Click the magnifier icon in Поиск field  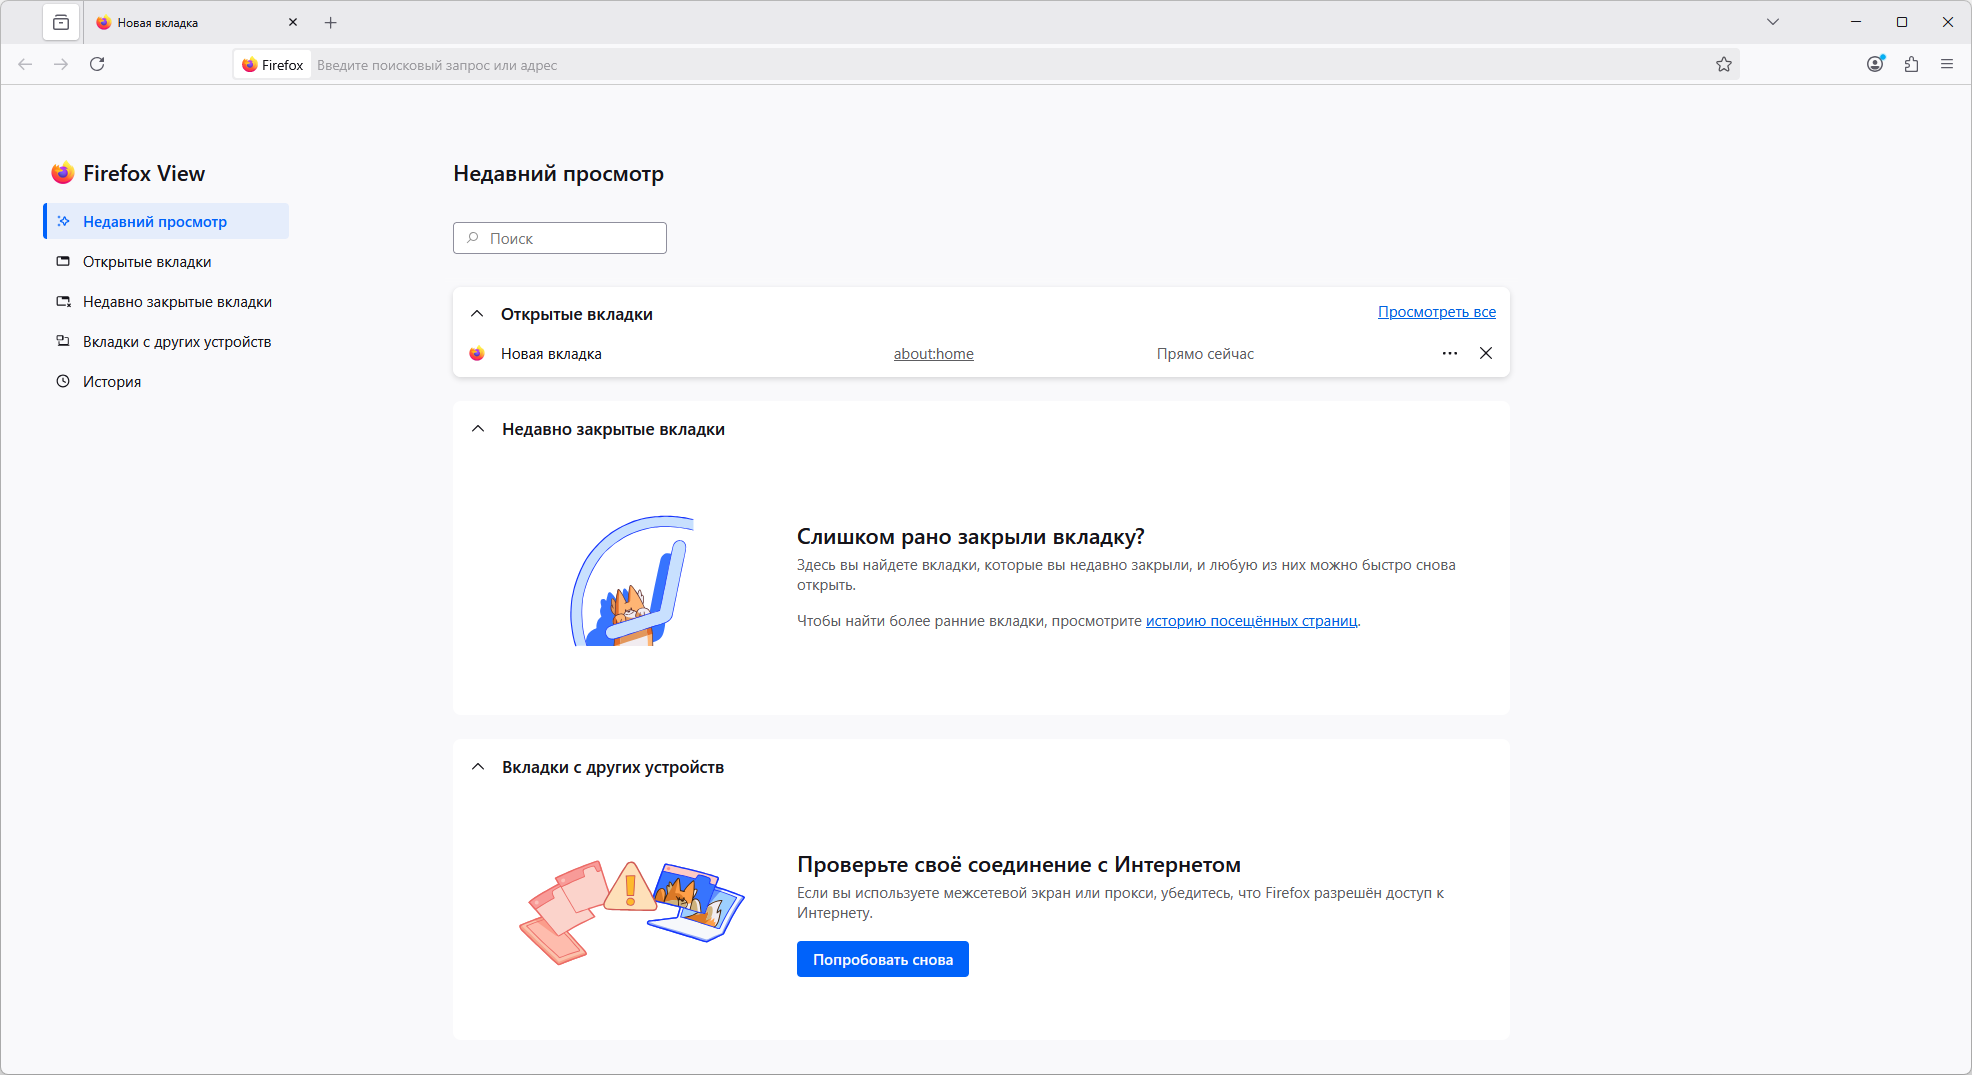coord(473,238)
